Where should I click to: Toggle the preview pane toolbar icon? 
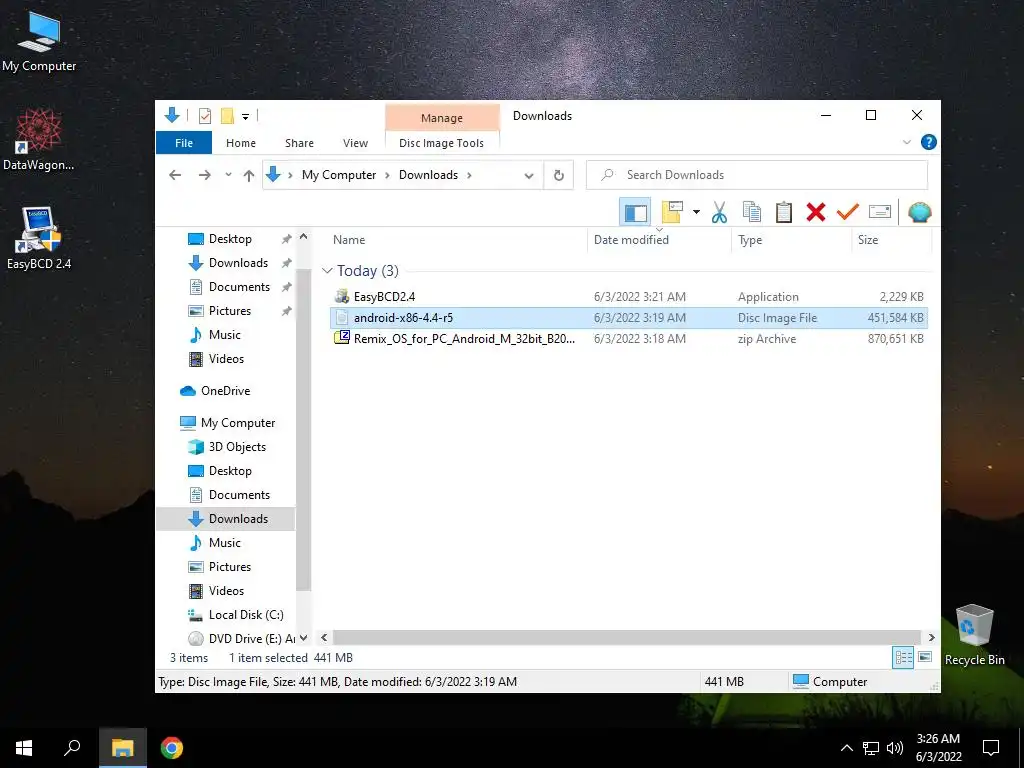[x=635, y=212]
